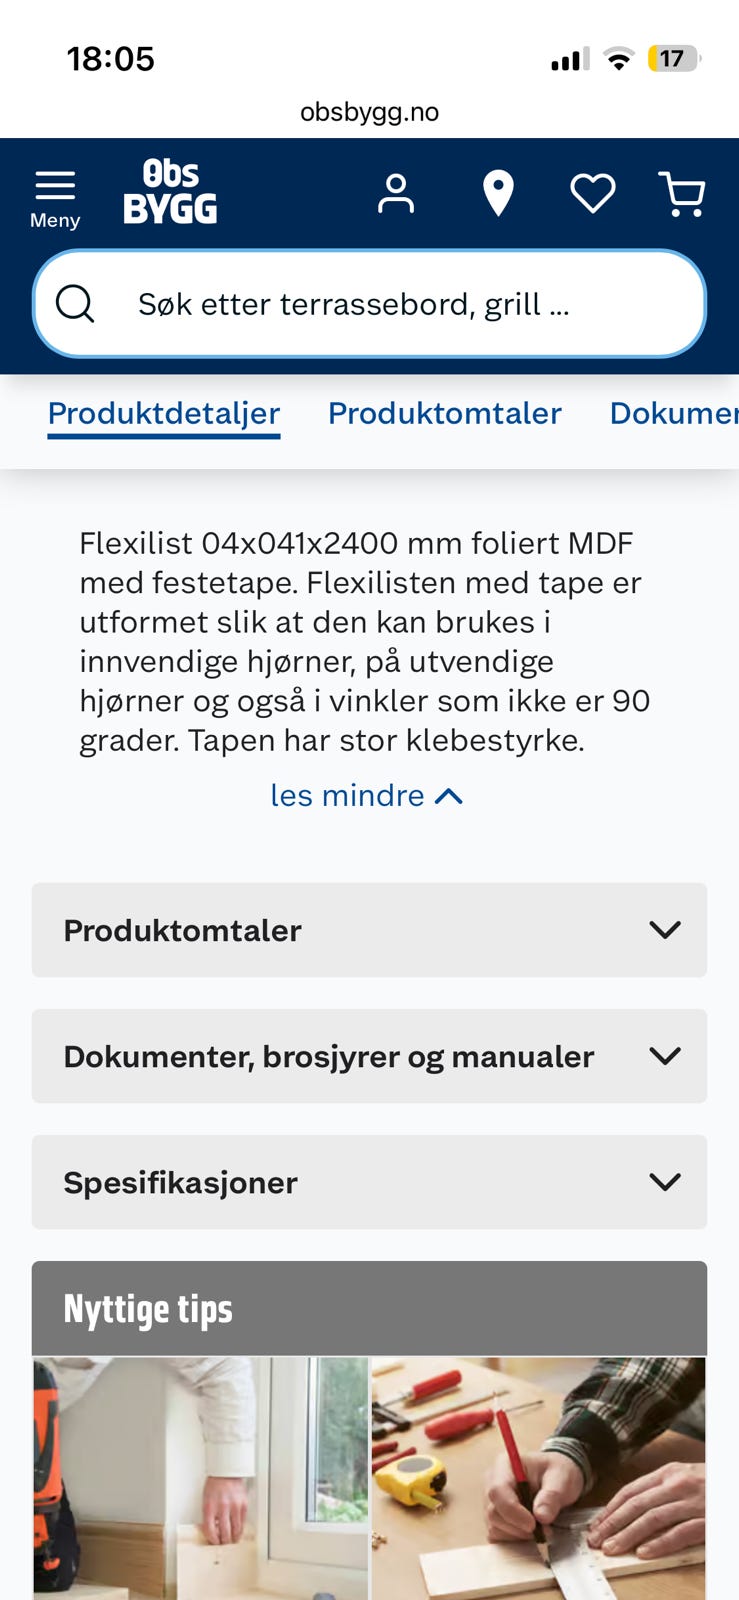Collapse description with les mindre link
739x1600 pixels.
point(367,796)
